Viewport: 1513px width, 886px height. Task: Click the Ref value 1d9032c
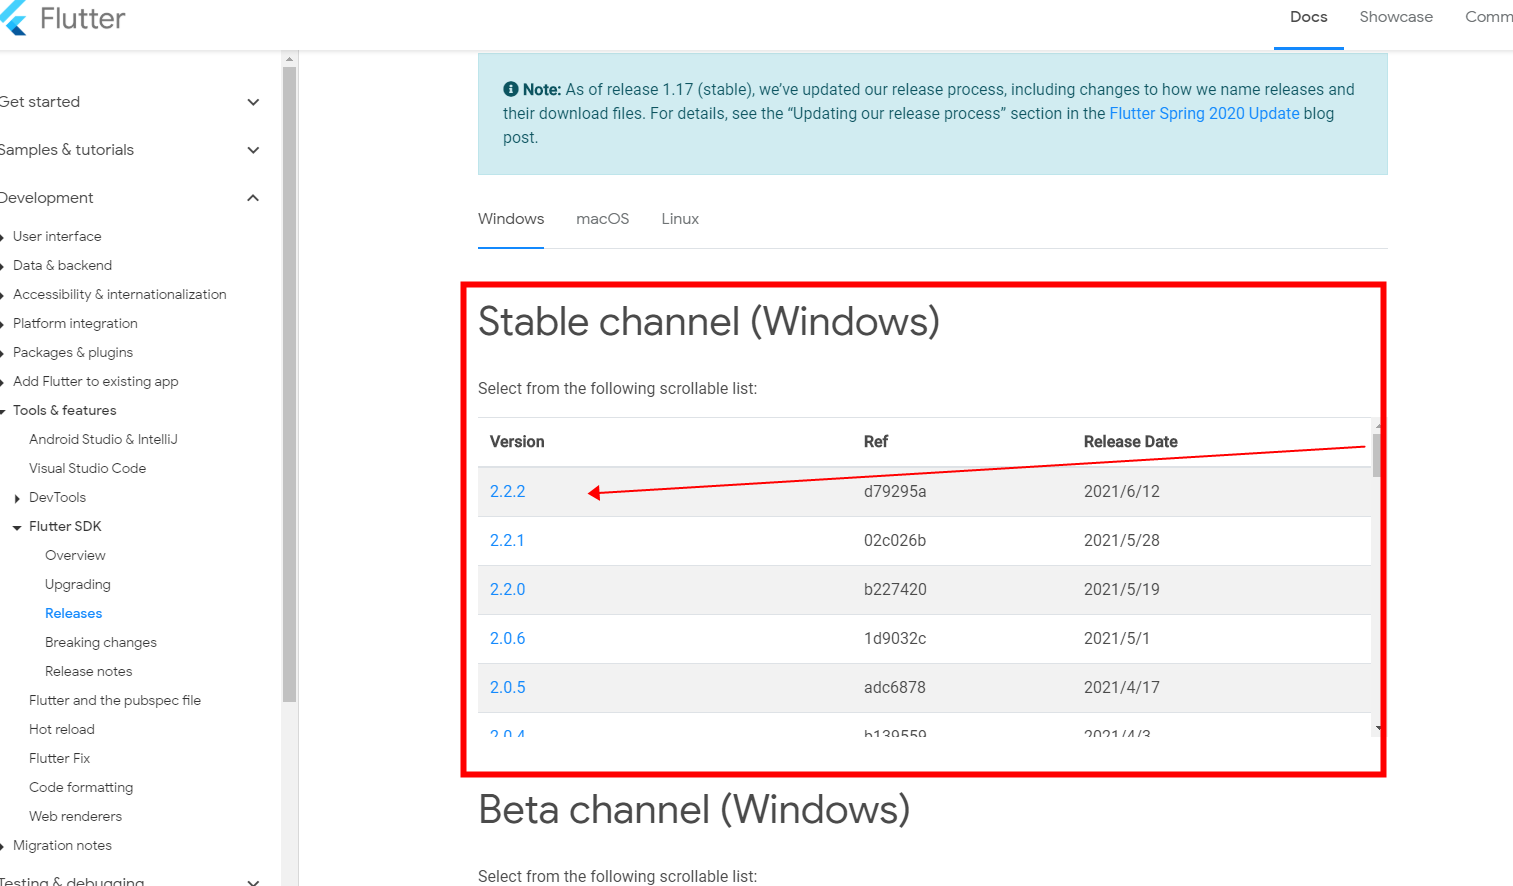[895, 639]
